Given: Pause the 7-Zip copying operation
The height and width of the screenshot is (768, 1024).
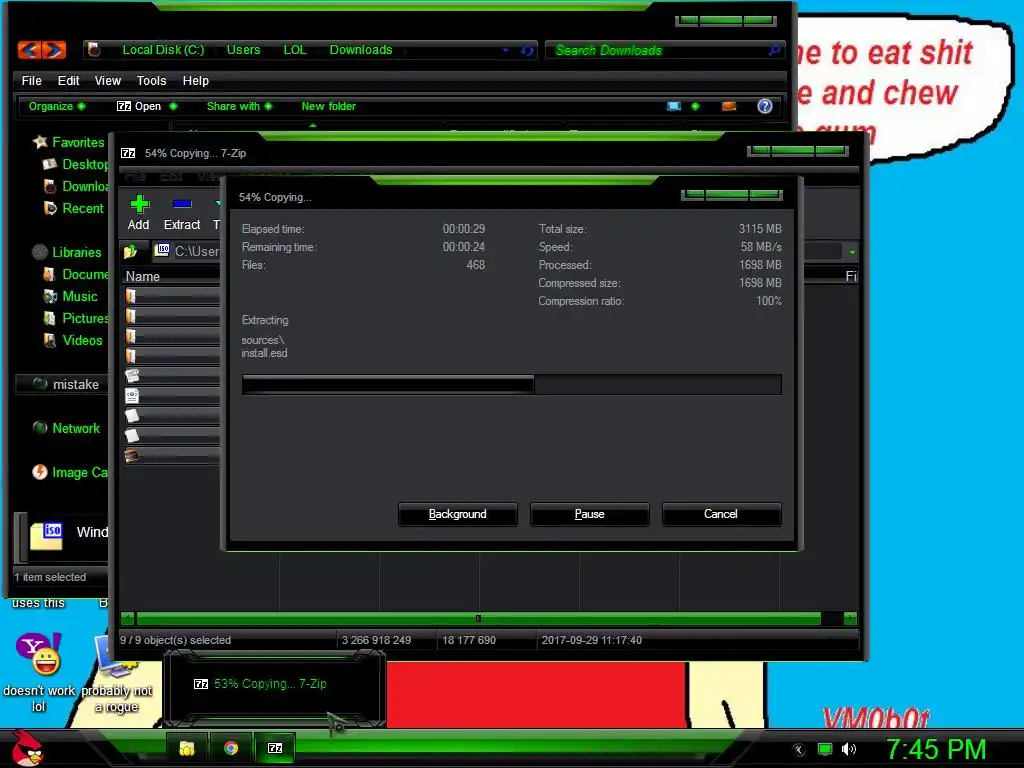Looking at the screenshot, I should coord(589,514).
